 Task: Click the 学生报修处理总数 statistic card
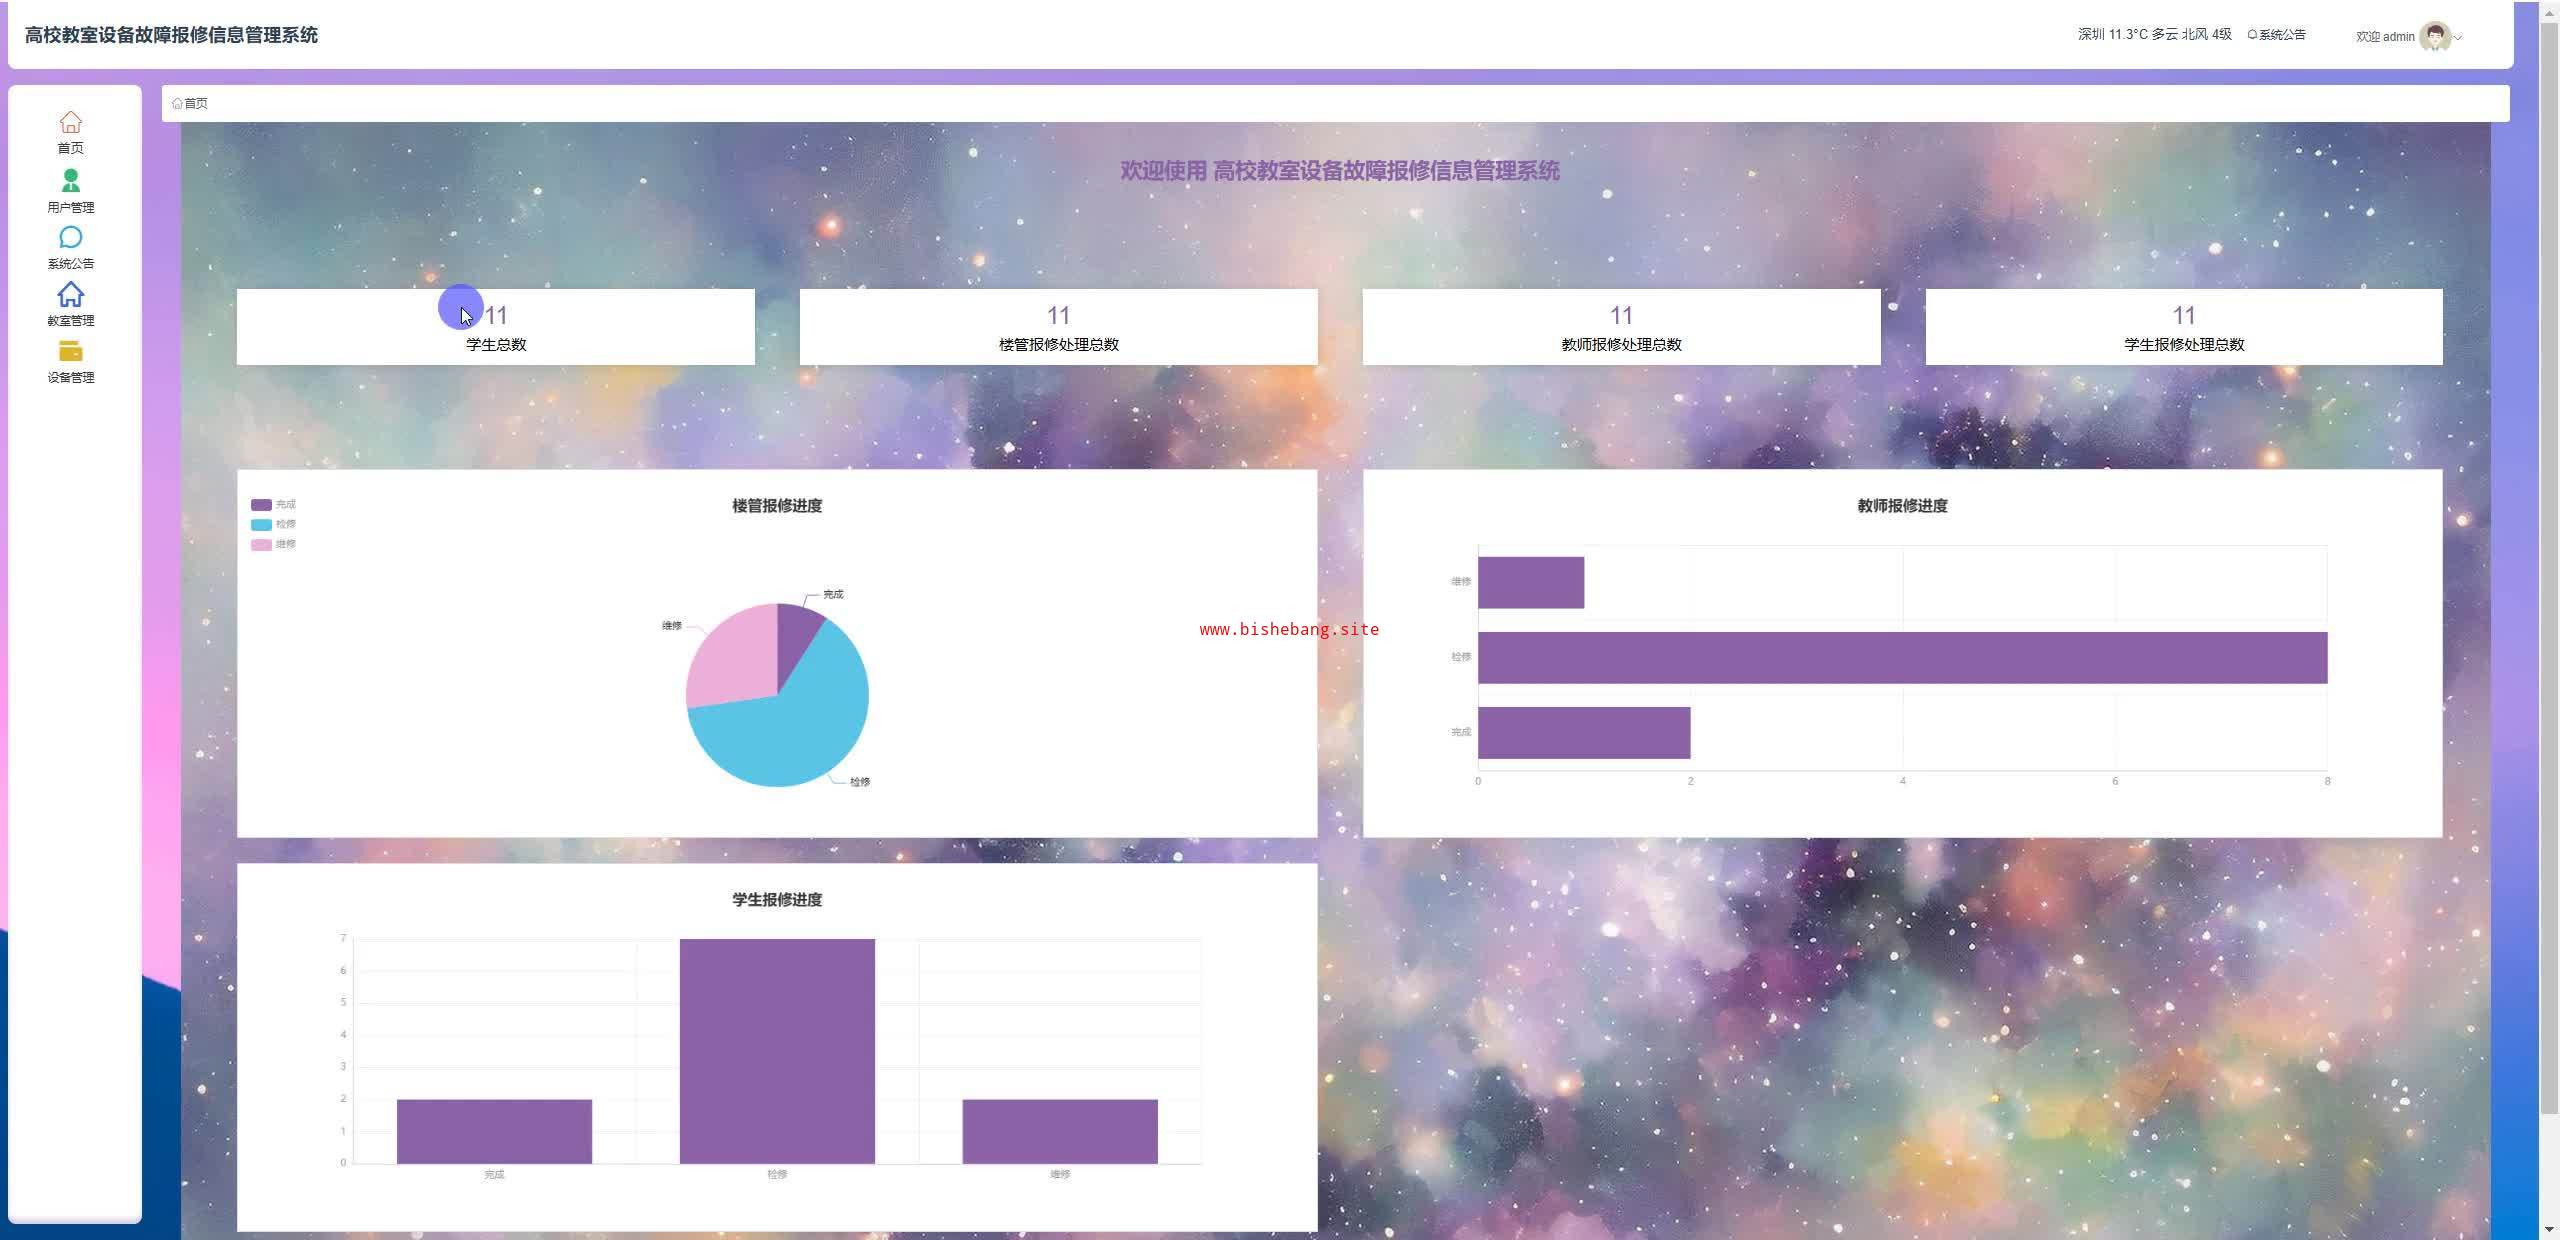[x=2183, y=327]
